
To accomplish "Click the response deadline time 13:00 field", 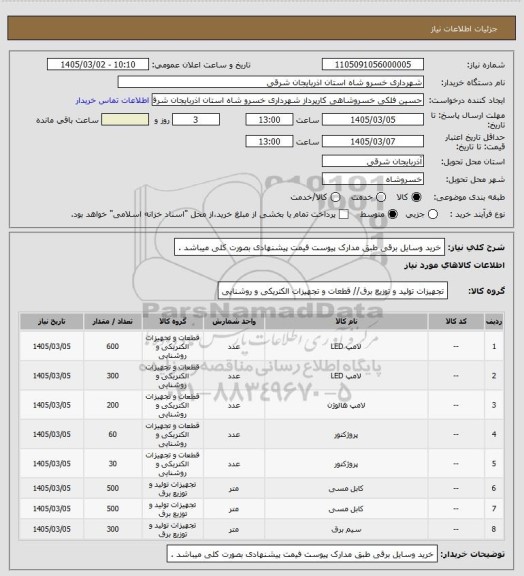I will [269, 120].
